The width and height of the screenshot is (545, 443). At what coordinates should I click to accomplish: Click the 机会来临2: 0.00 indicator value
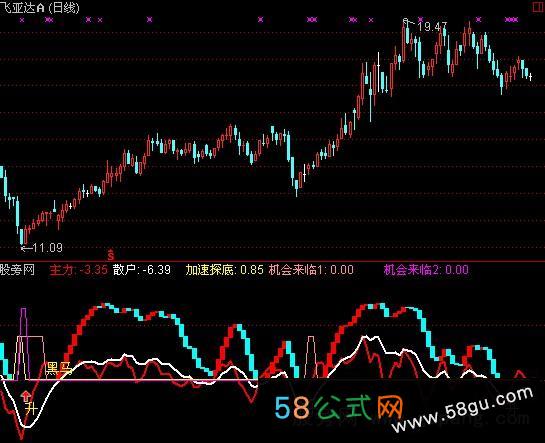(x=426, y=270)
